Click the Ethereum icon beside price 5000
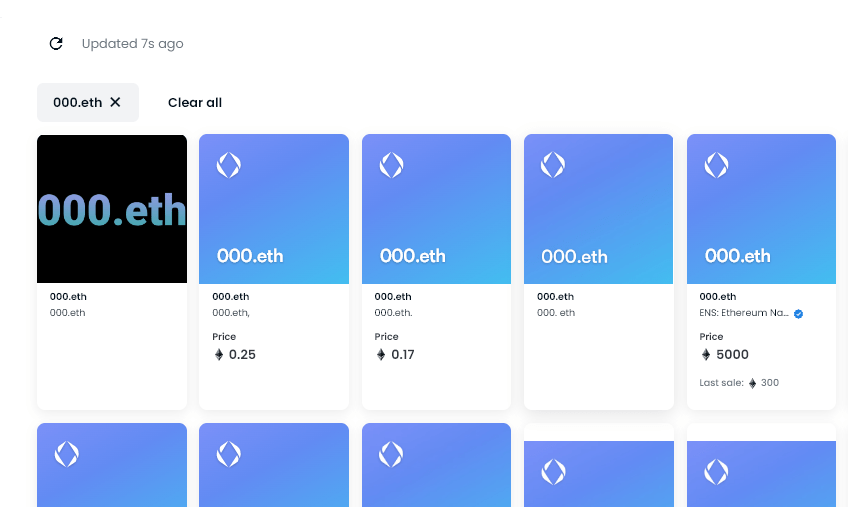 (x=706, y=355)
